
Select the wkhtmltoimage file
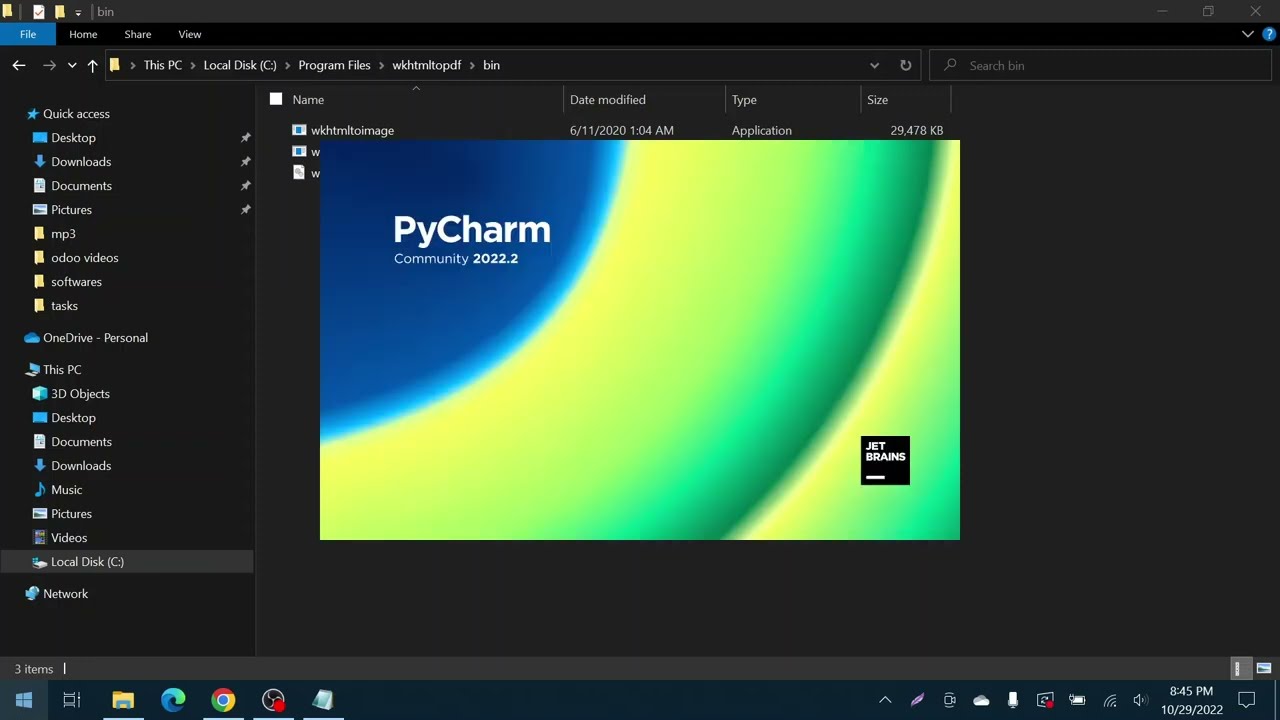pyautogui.click(x=352, y=130)
